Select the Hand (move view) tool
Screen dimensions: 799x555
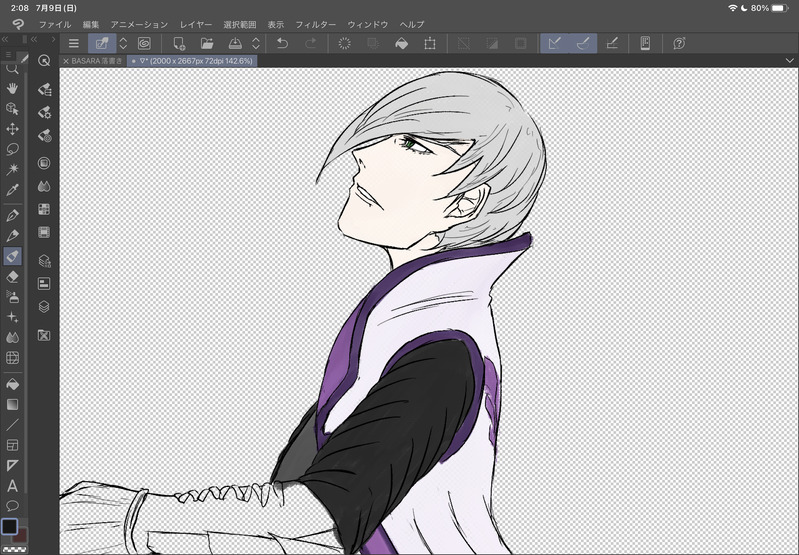12,89
